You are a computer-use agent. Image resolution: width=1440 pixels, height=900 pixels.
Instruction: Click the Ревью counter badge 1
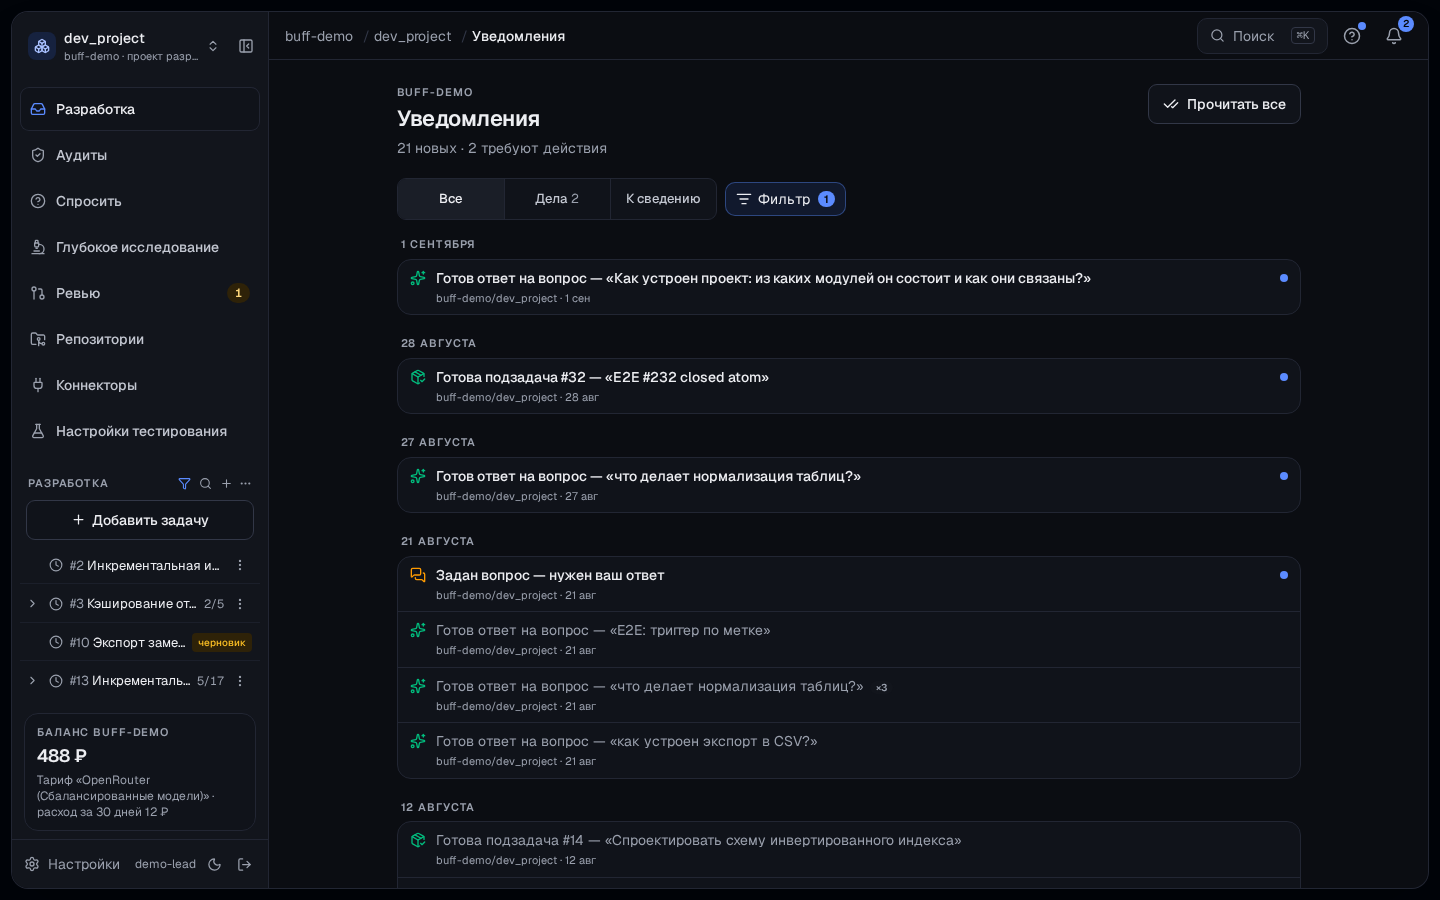[238, 293]
